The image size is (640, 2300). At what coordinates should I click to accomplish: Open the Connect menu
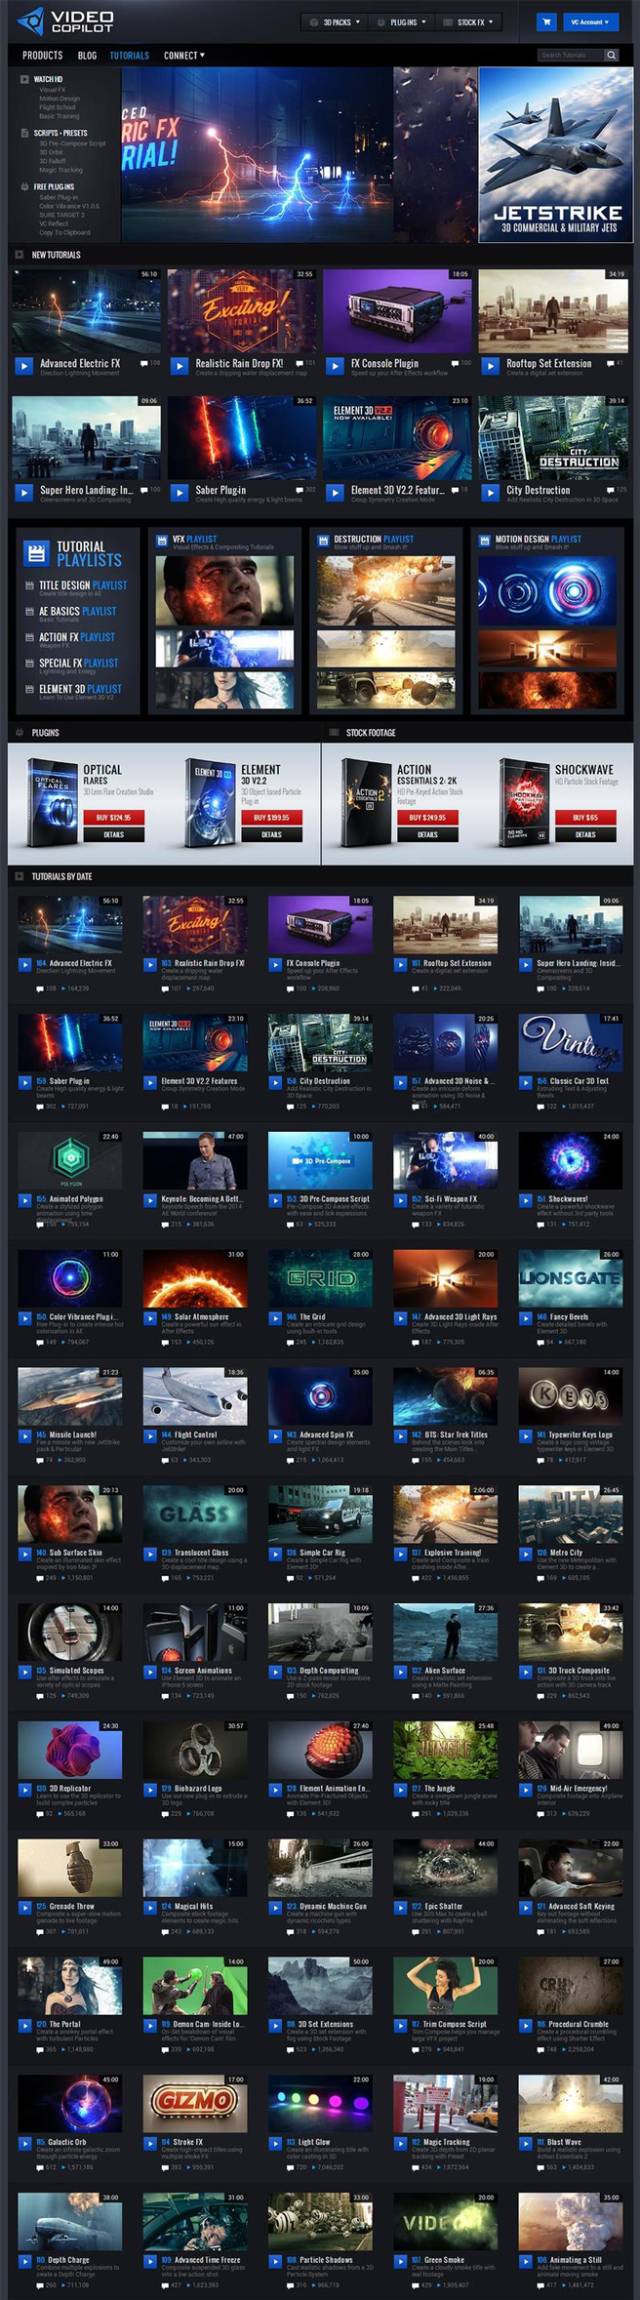(184, 56)
